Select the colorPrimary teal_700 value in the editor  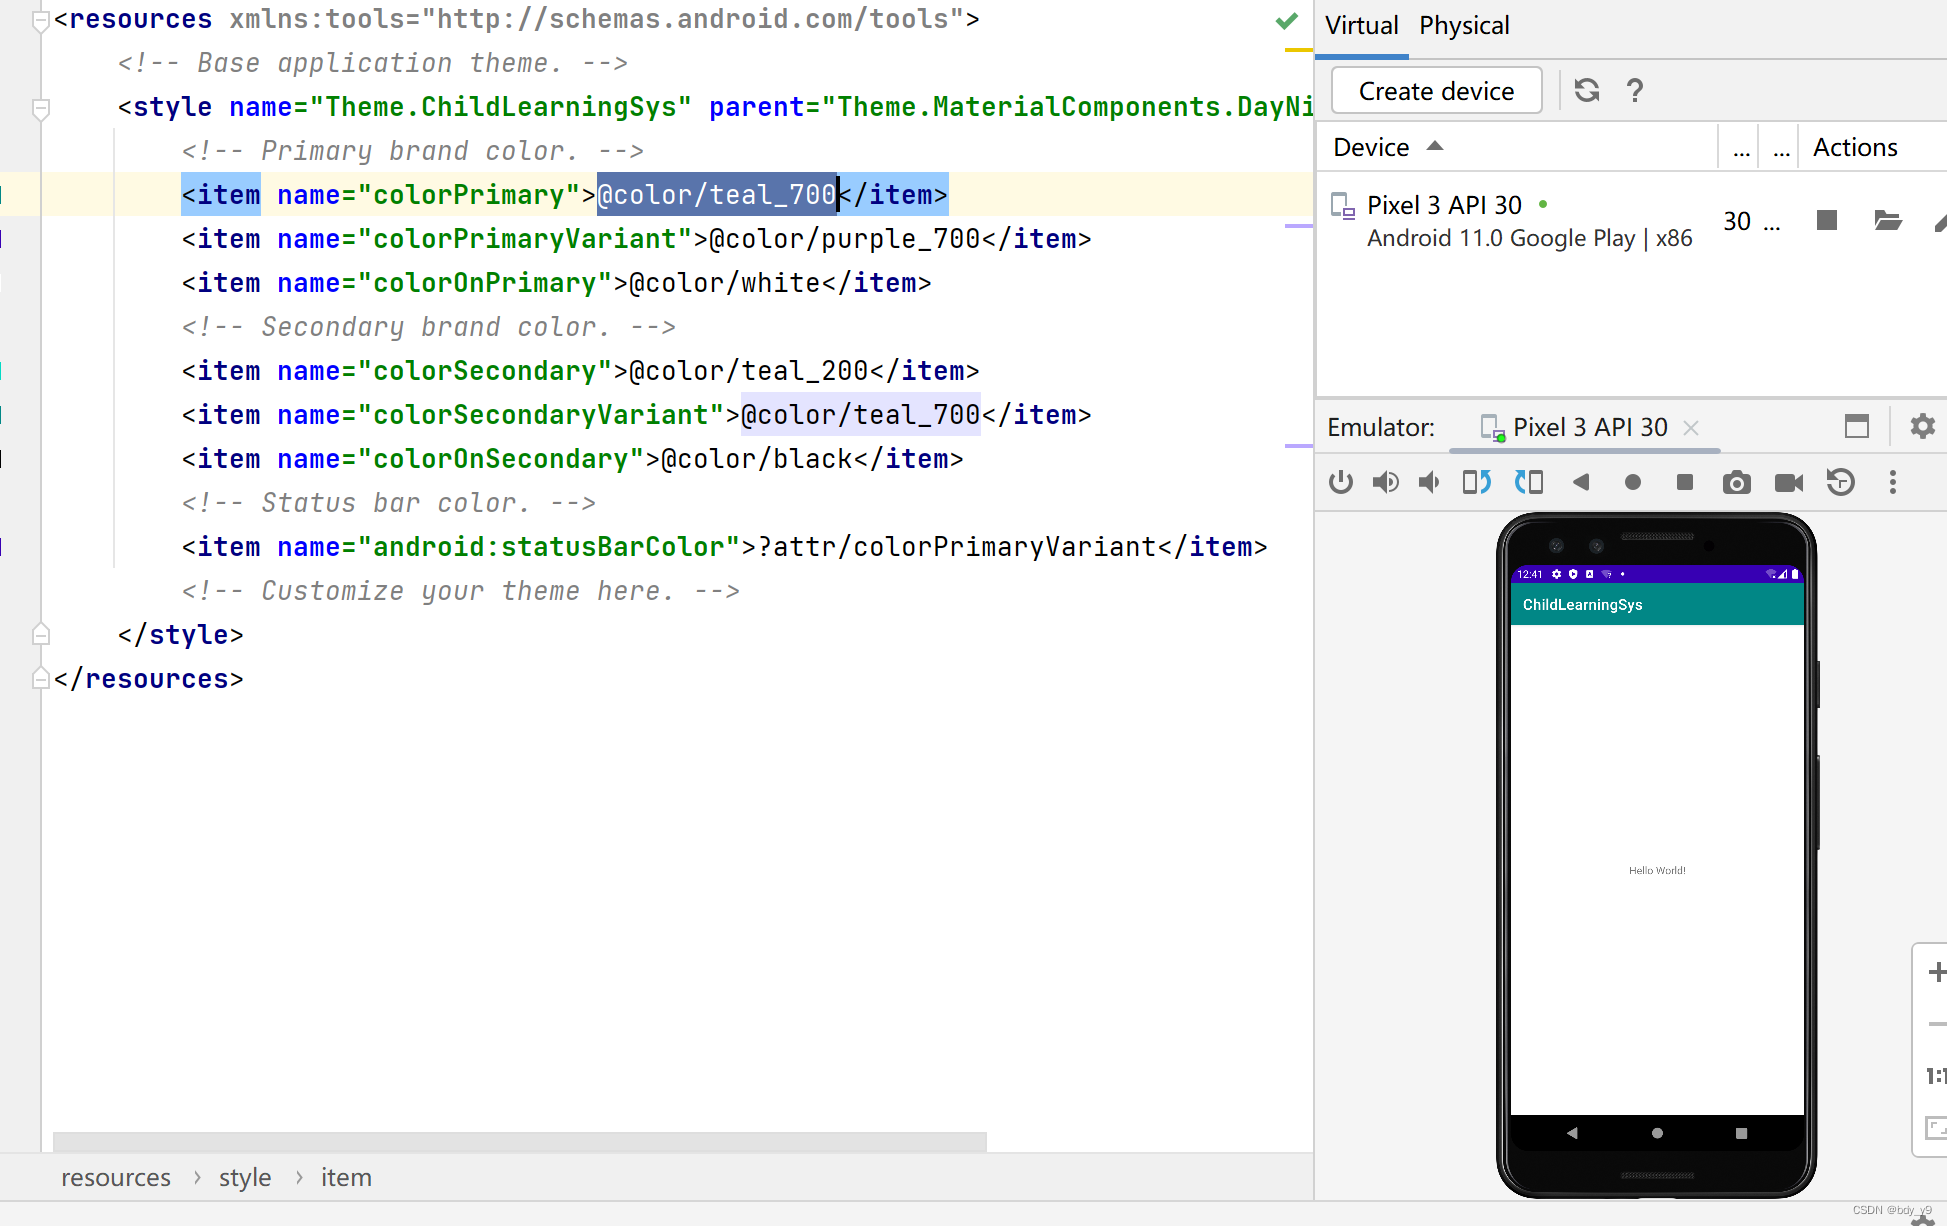(716, 194)
